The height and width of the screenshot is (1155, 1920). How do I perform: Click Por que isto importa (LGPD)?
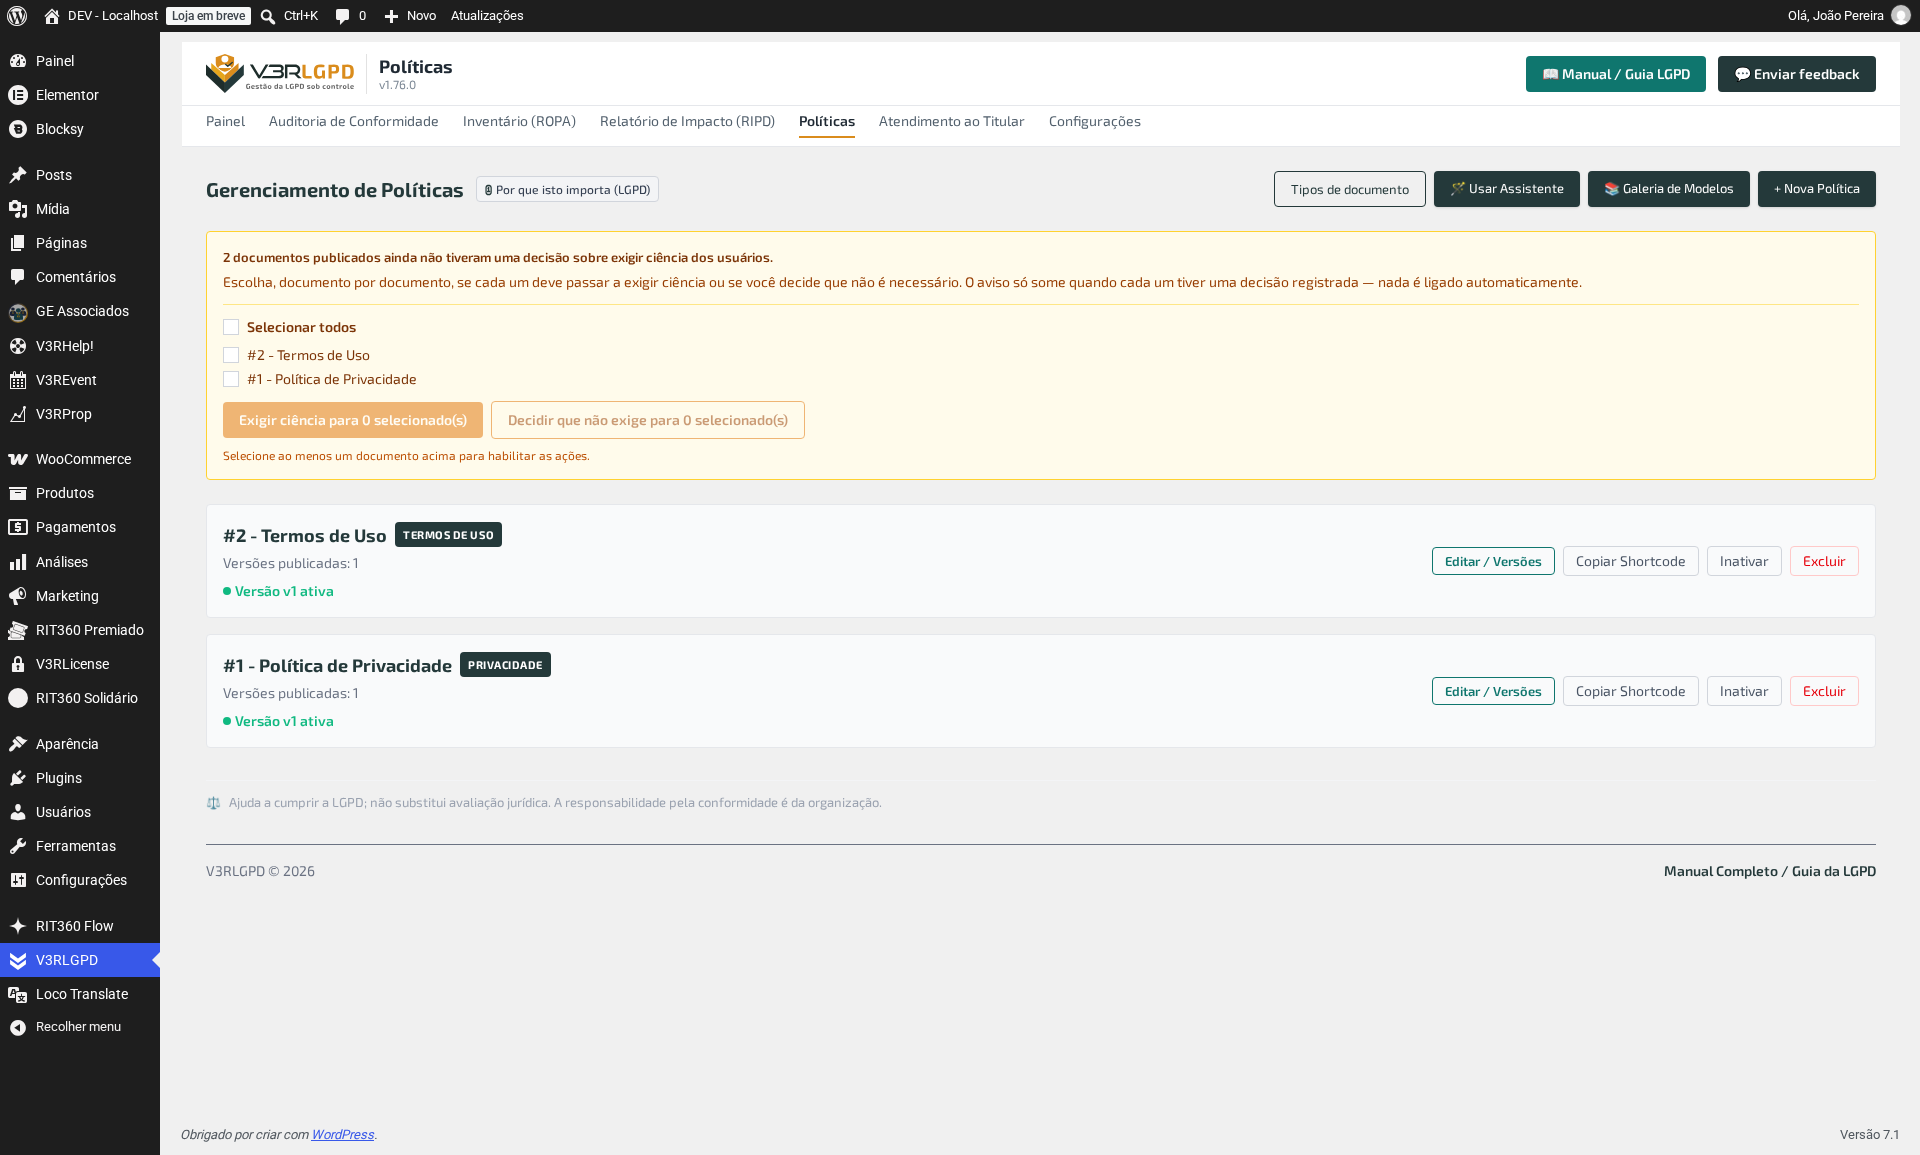[x=567, y=190]
